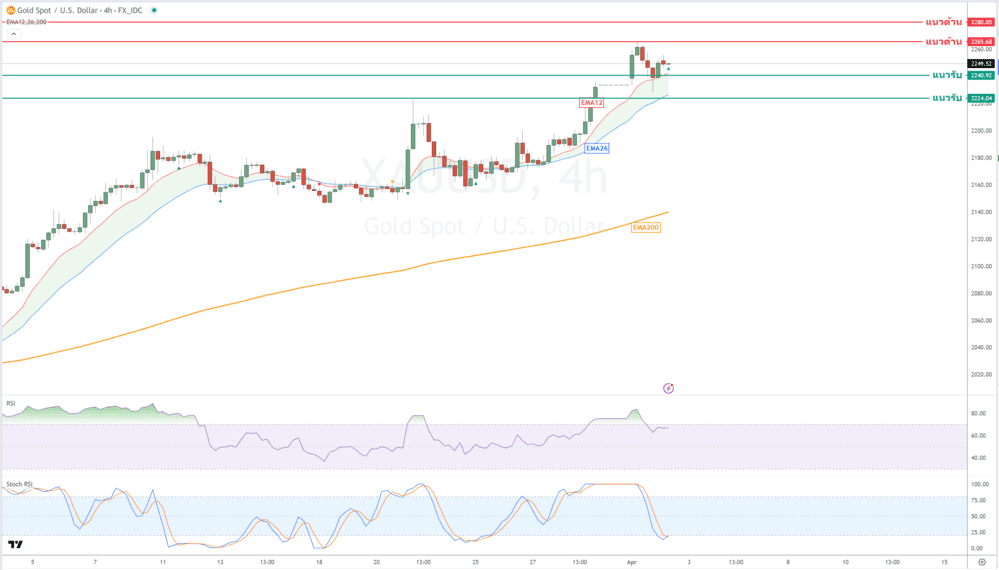
Task: Open the Gold Spot / U.S. Dollar symbol title
Action: [80, 10]
